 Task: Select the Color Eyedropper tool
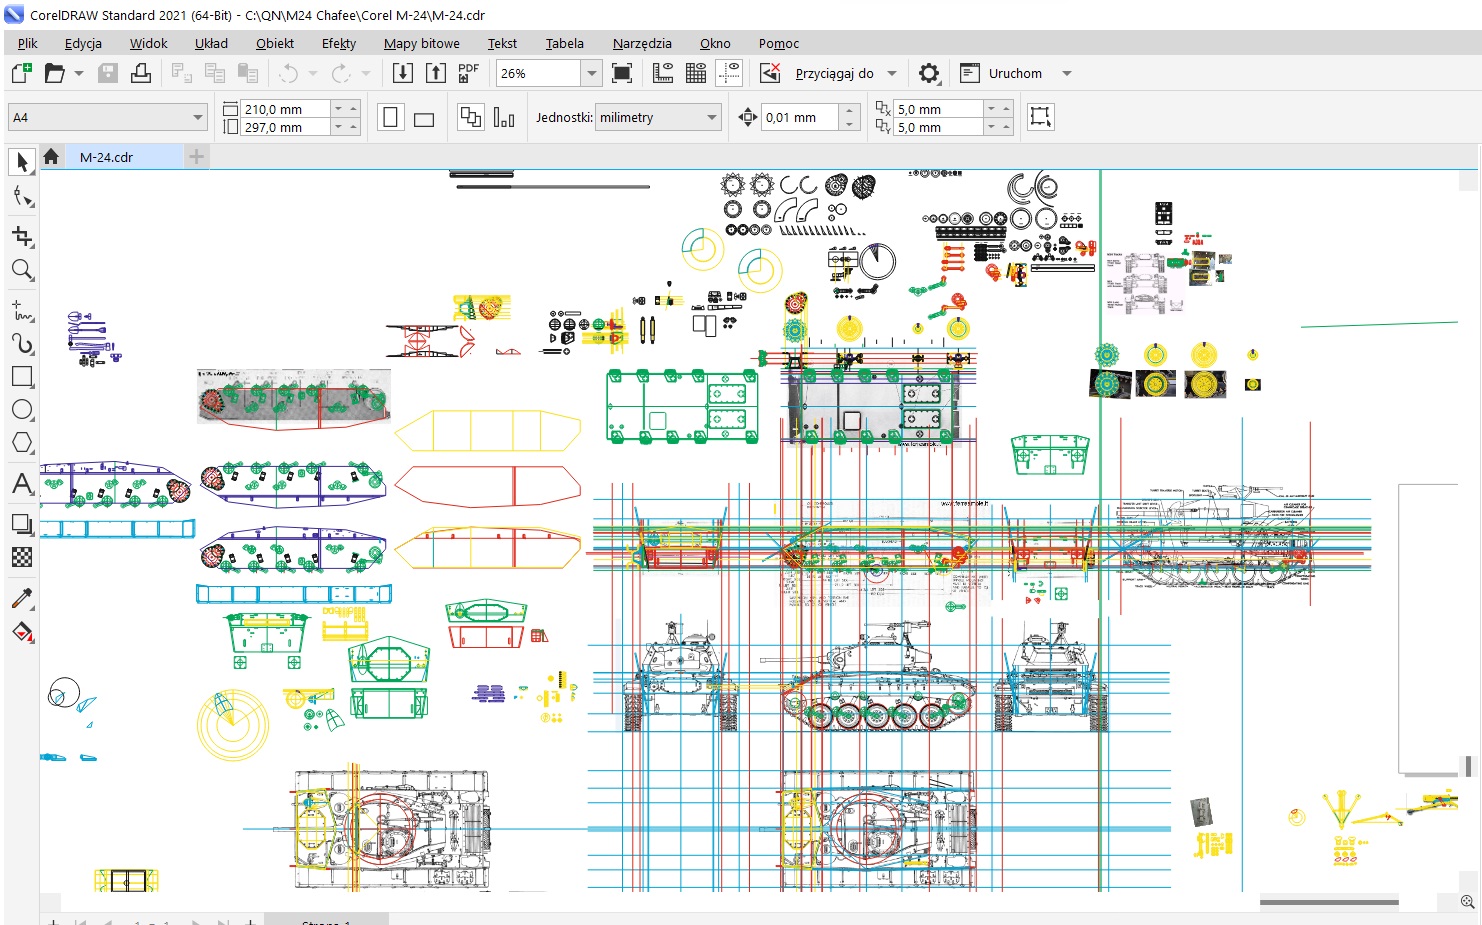pyautogui.click(x=22, y=598)
